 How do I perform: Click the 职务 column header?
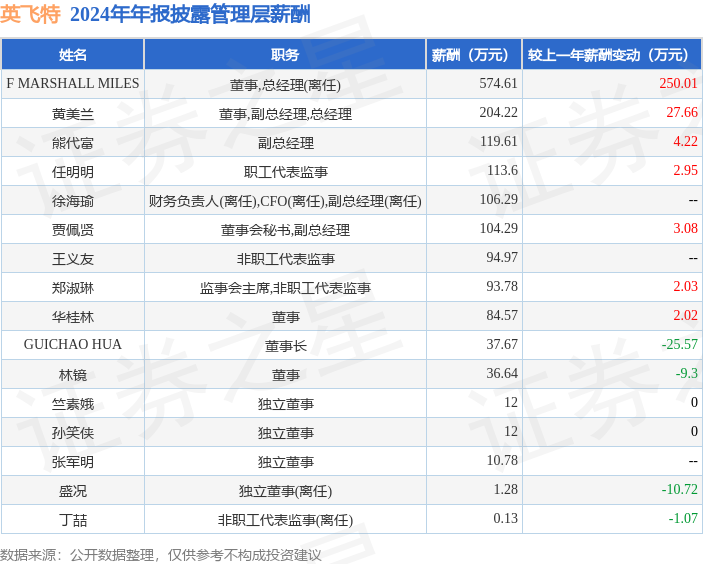coord(285,55)
